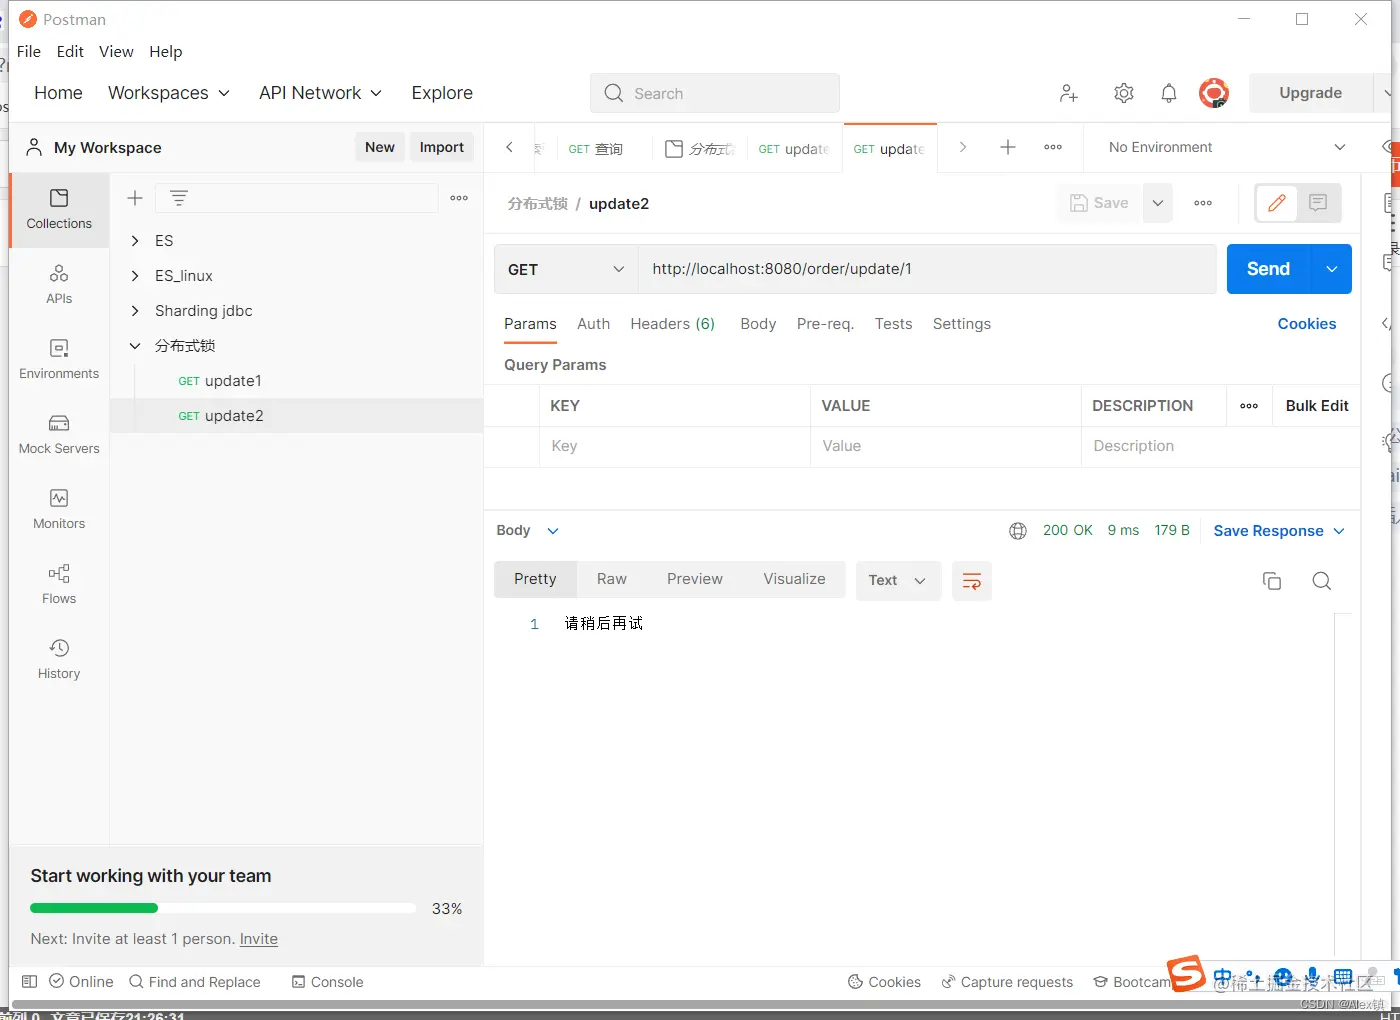Switch to the Headers (6) tab
This screenshot has width=1400, height=1020.
click(x=672, y=324)
